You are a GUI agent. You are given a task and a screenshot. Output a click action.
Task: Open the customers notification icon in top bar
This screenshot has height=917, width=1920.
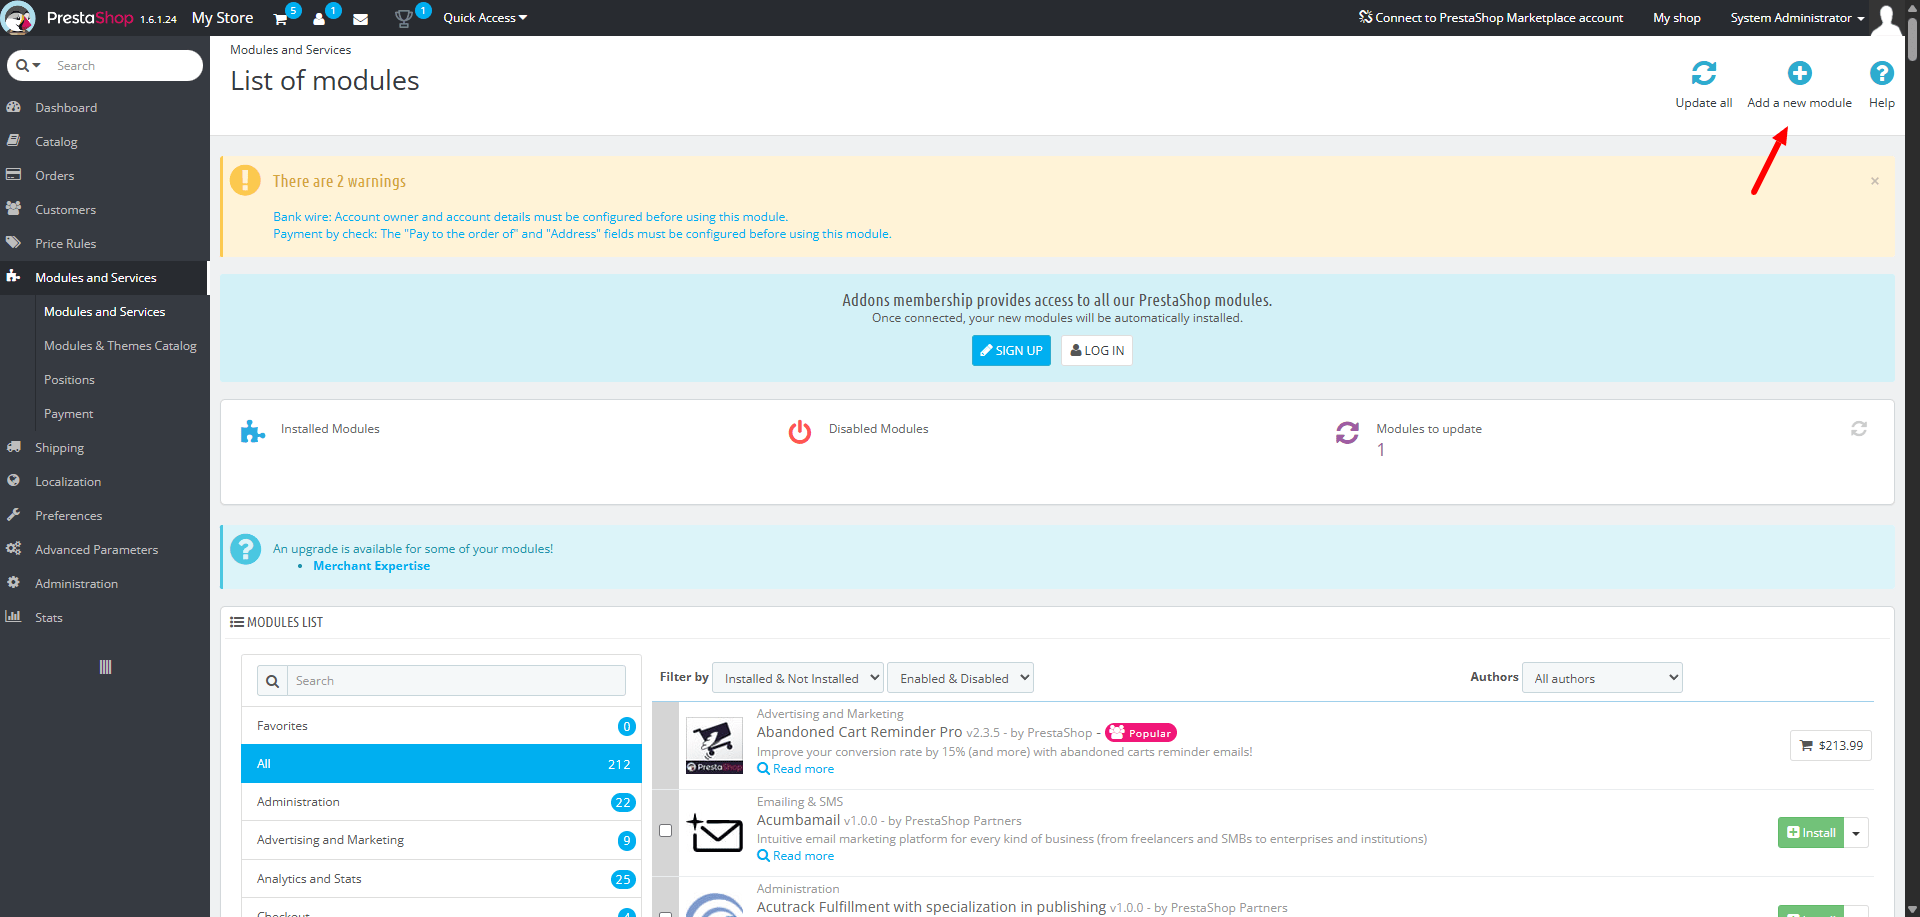319,19
